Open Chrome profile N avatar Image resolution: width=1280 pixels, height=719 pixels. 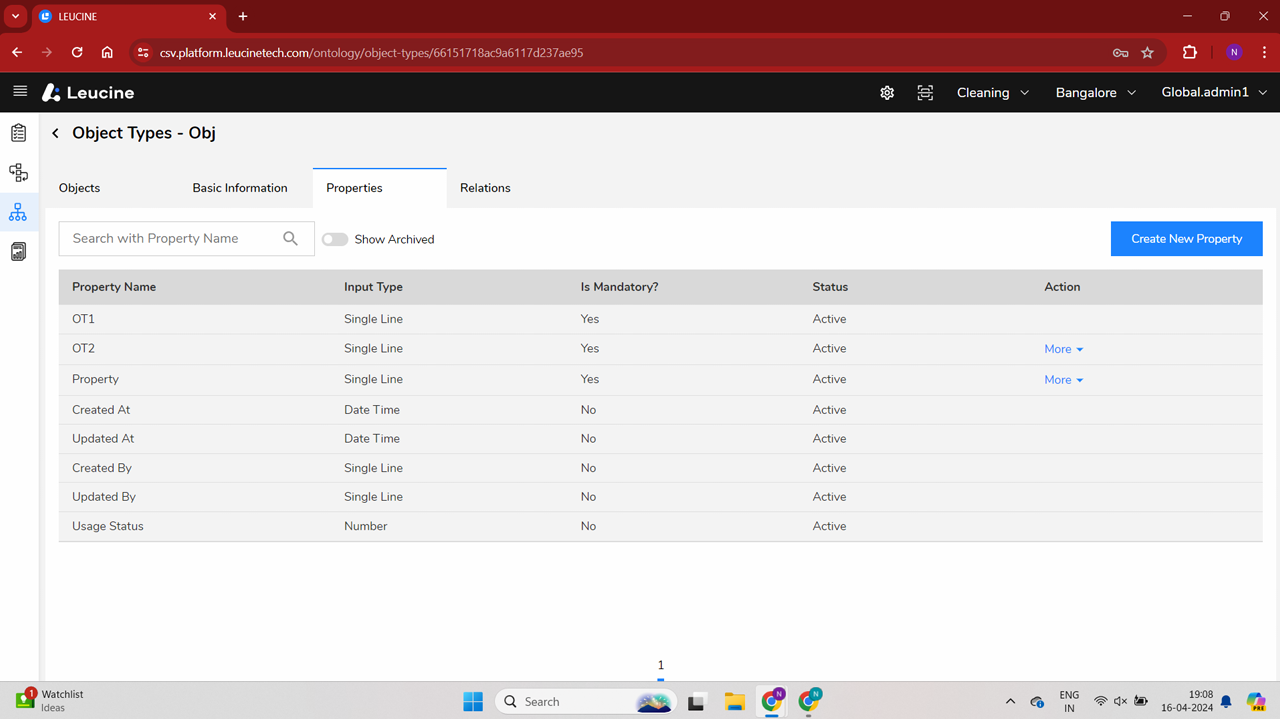[1234, 52]
